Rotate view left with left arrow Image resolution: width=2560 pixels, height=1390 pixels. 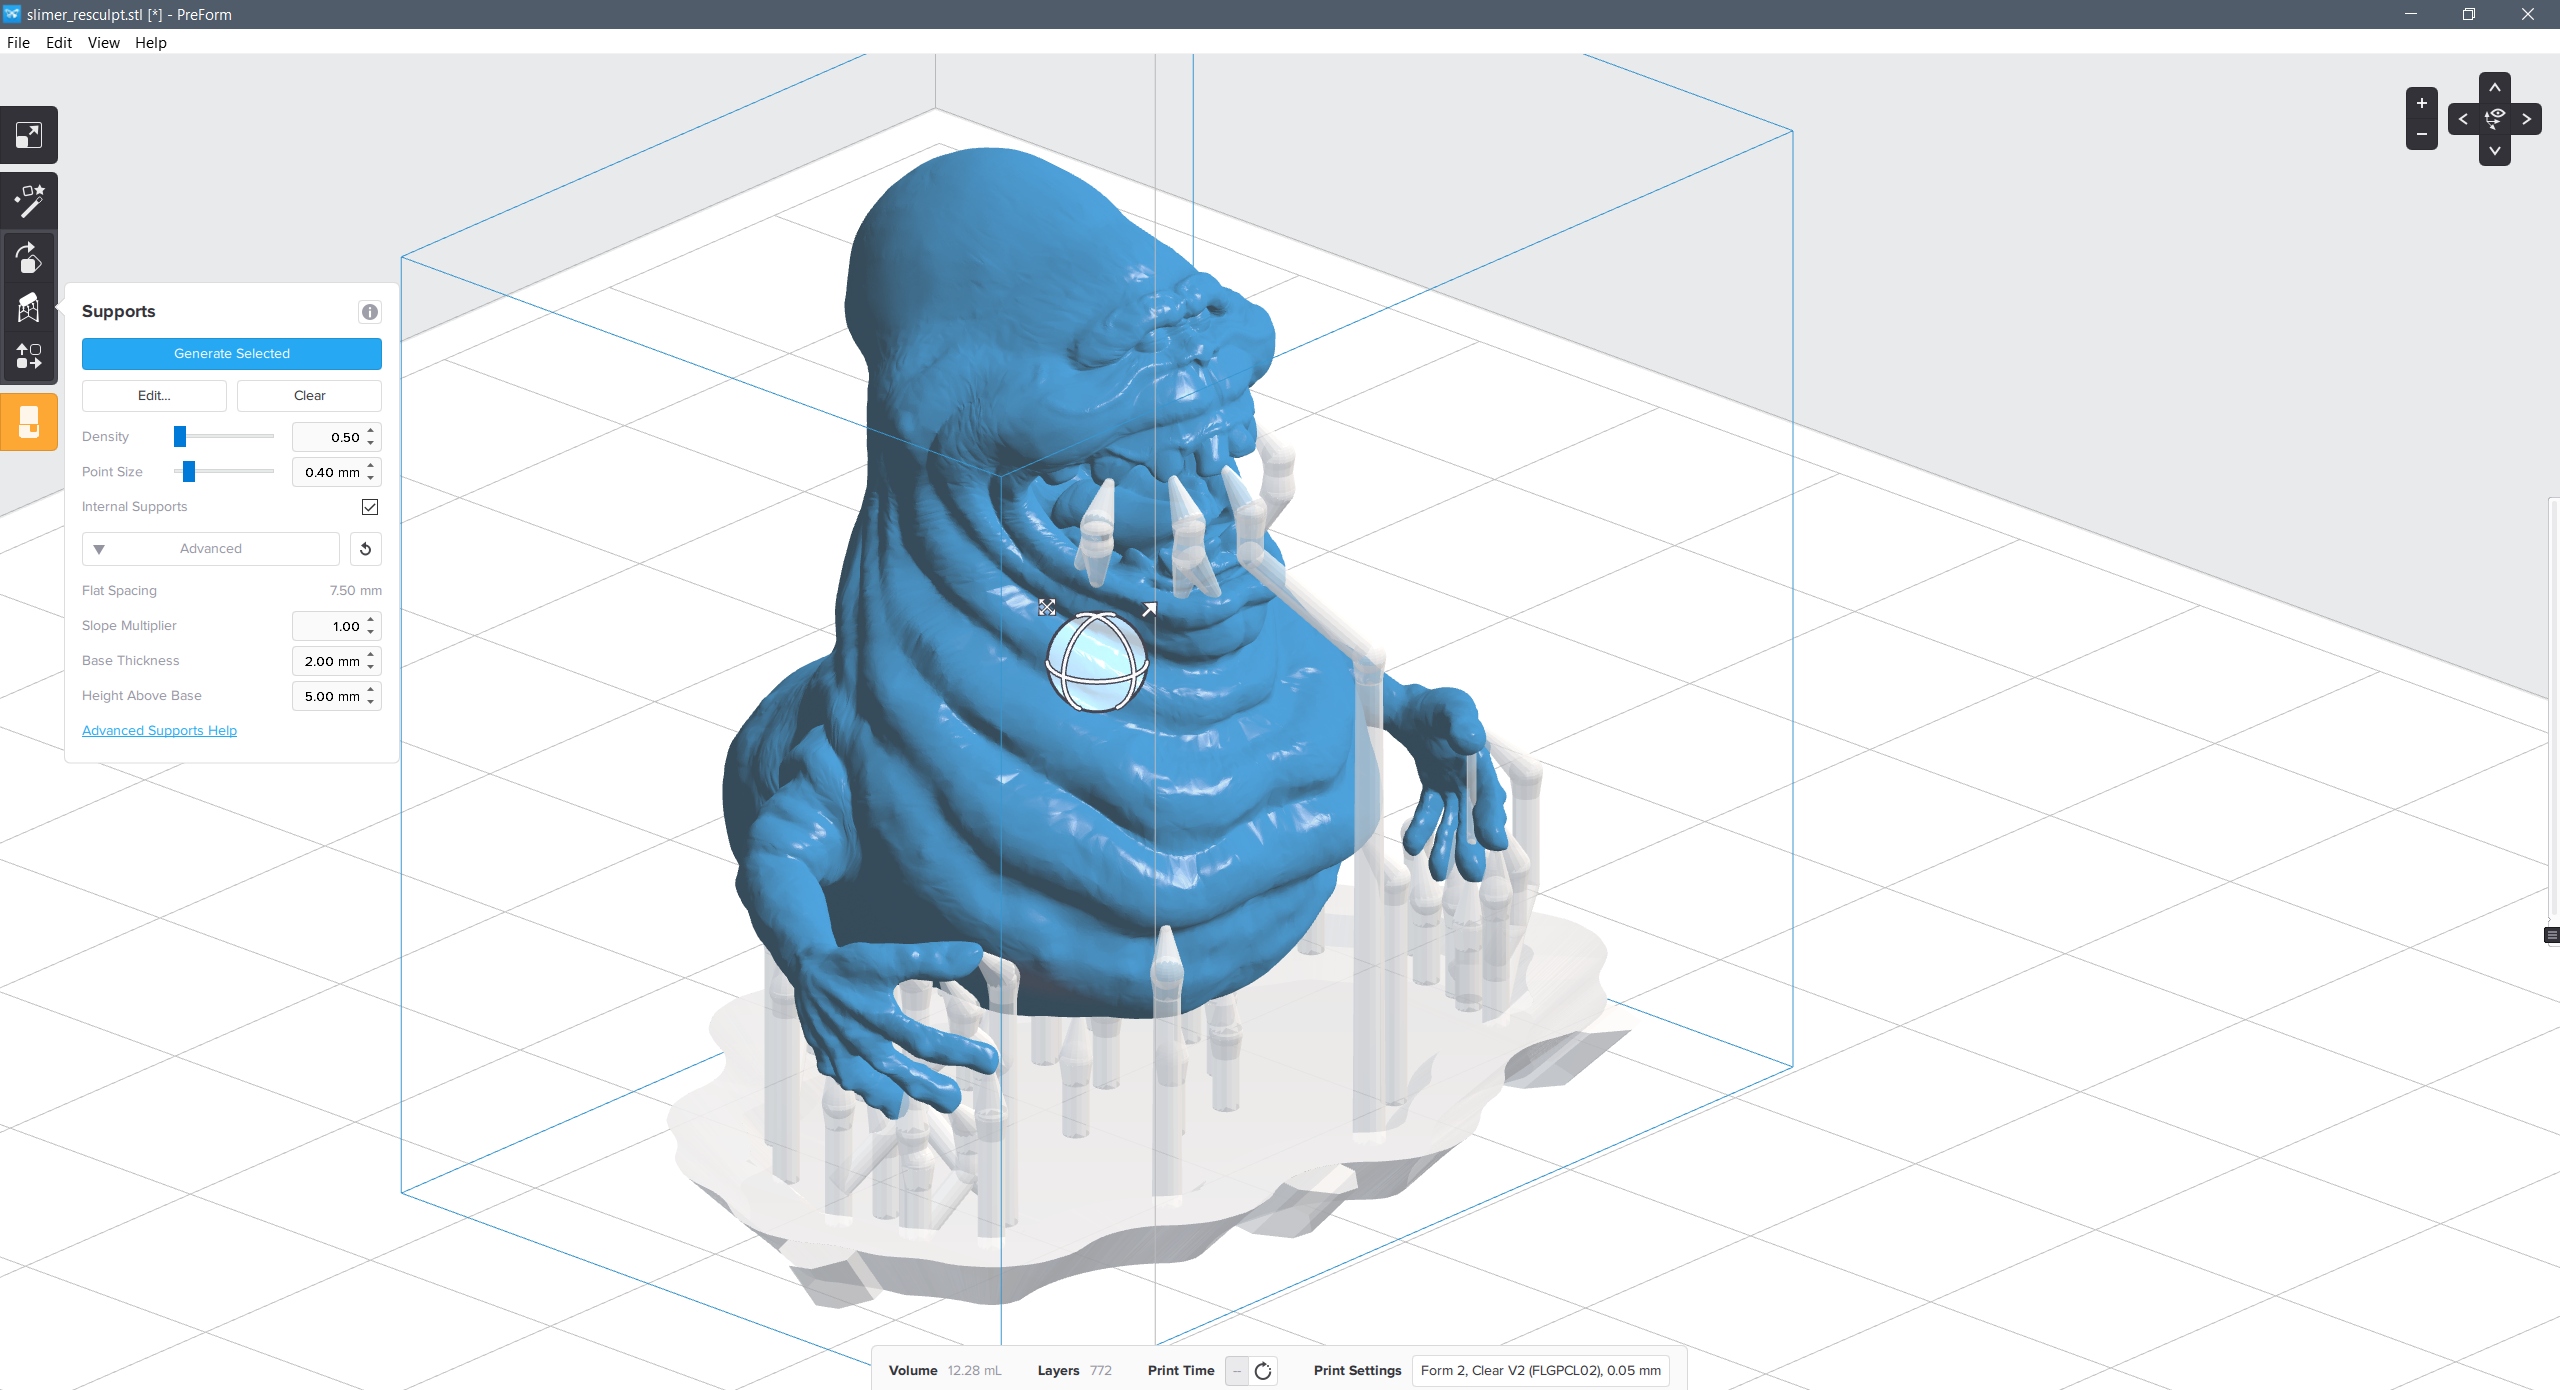[2463, 119]
